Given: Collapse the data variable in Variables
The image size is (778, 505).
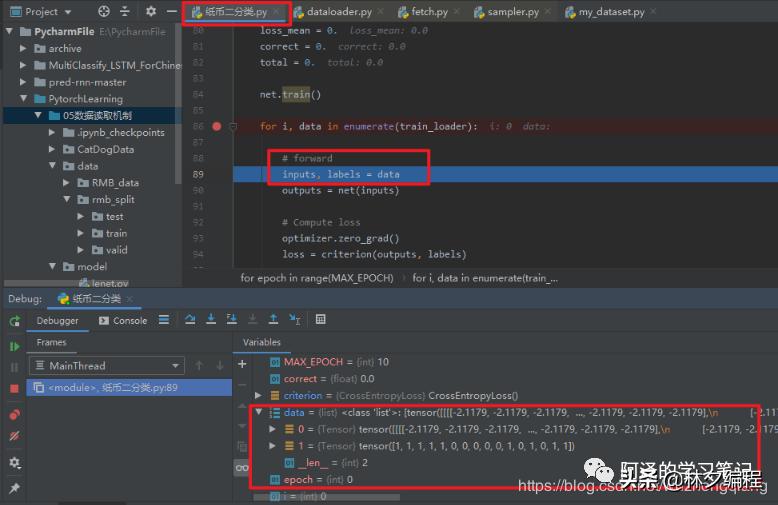Looking at the screenshot, I should click(x=259, y=412).
